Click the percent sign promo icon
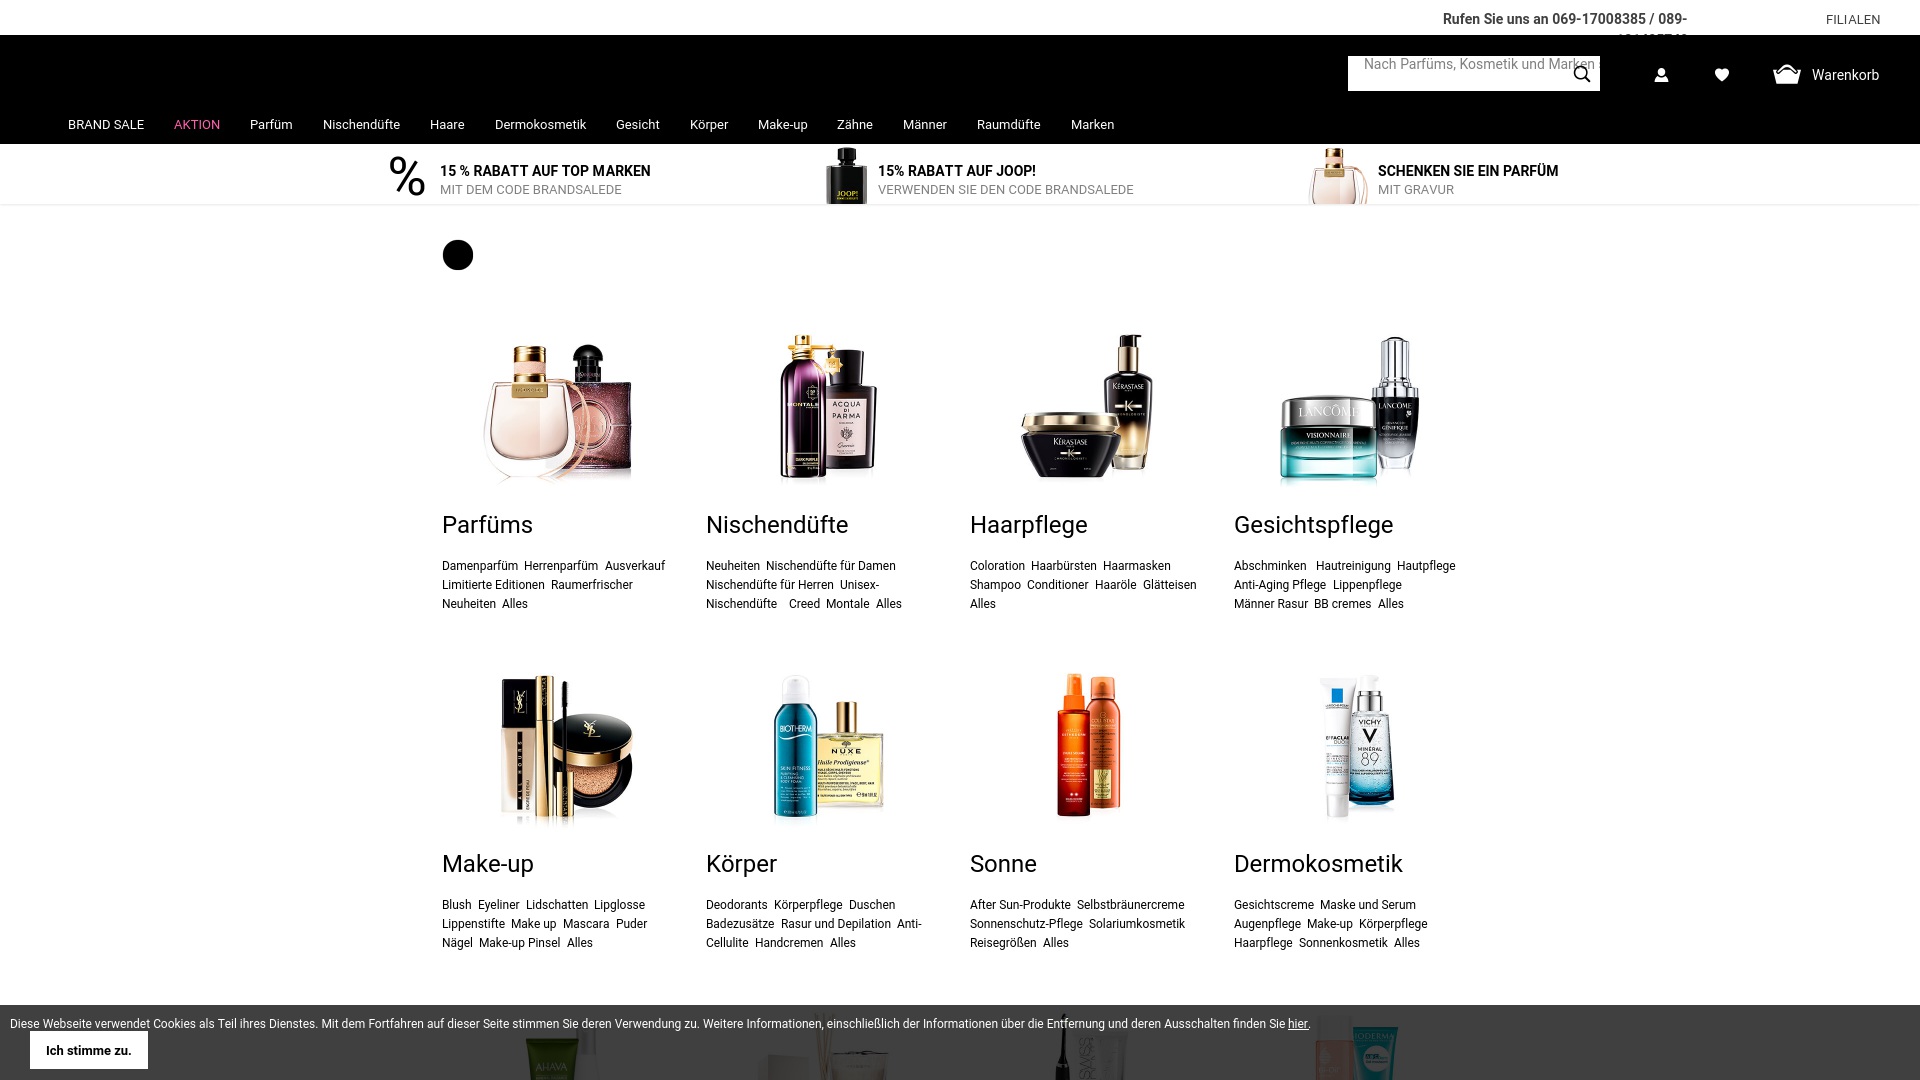 [407, 177]
